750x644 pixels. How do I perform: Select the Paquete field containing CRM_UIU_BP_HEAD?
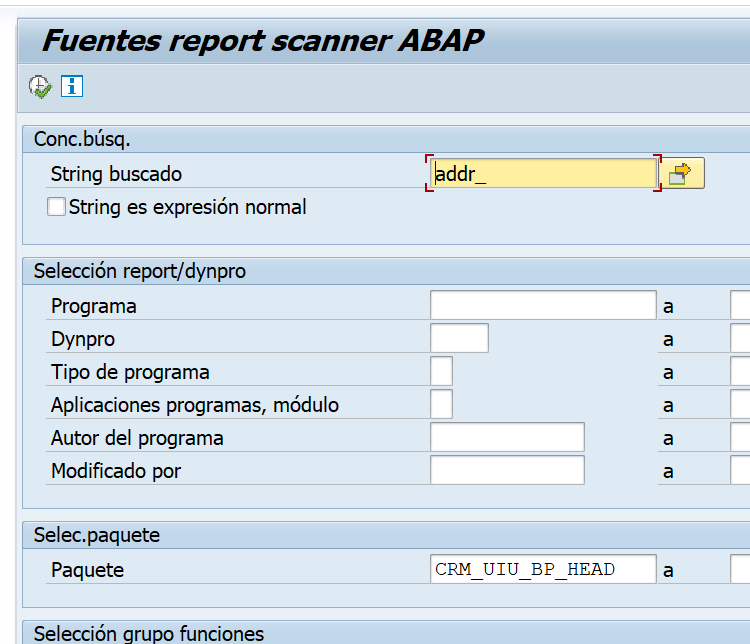click(543, 570)
